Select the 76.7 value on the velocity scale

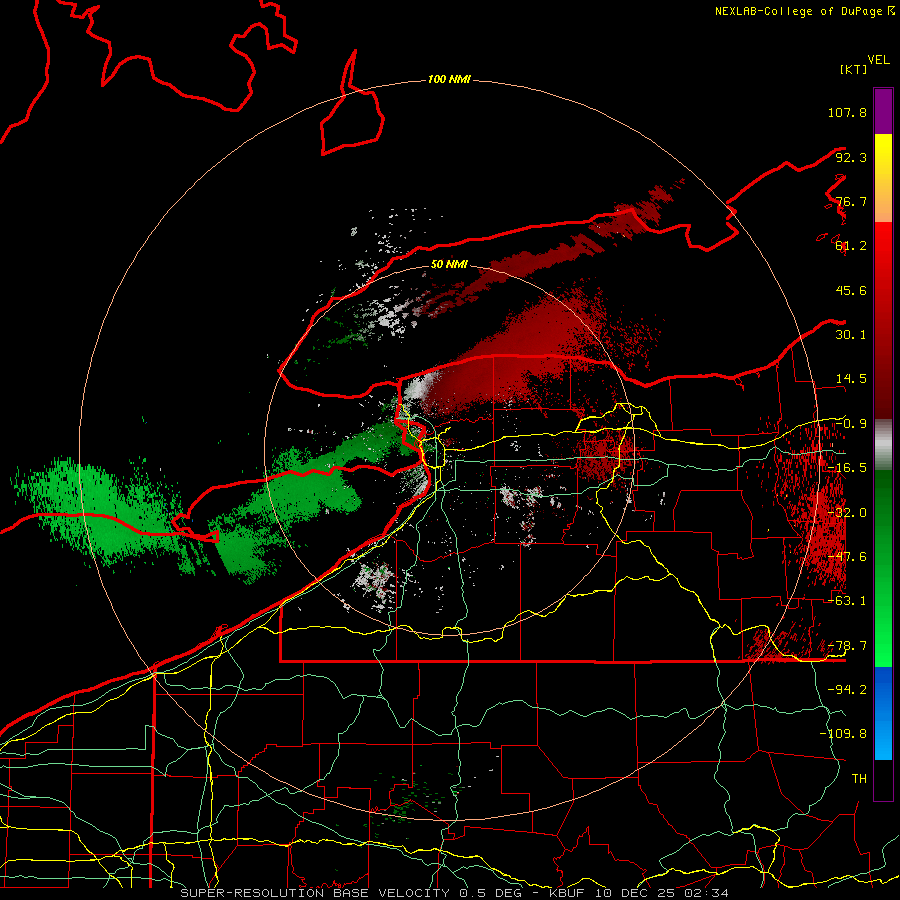(851, 201)
